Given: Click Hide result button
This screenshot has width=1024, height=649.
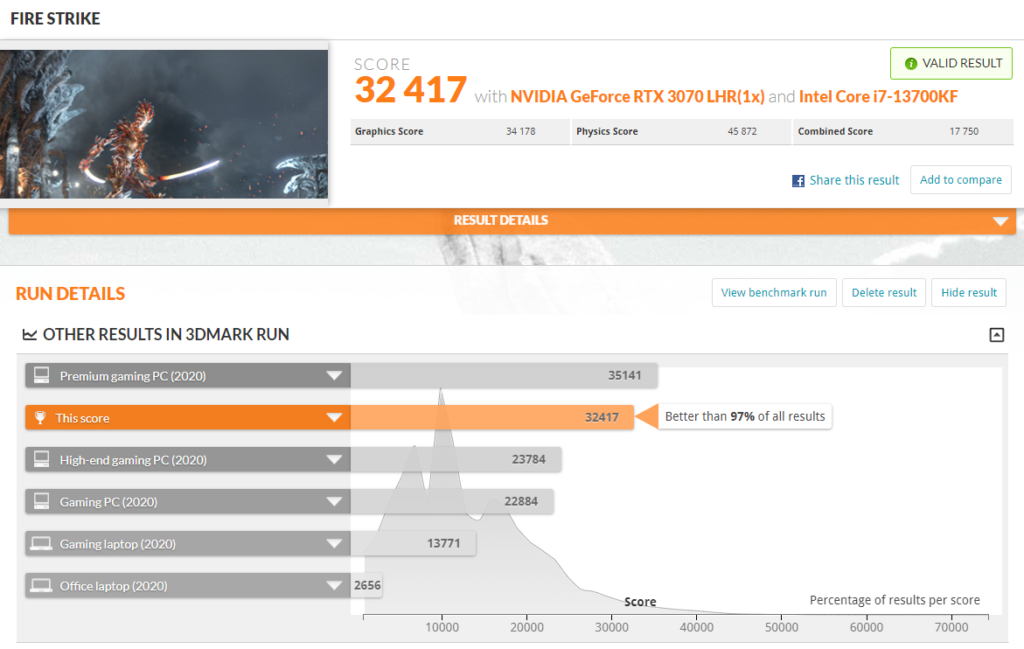Looking at the screenshot, I should 968,293.
